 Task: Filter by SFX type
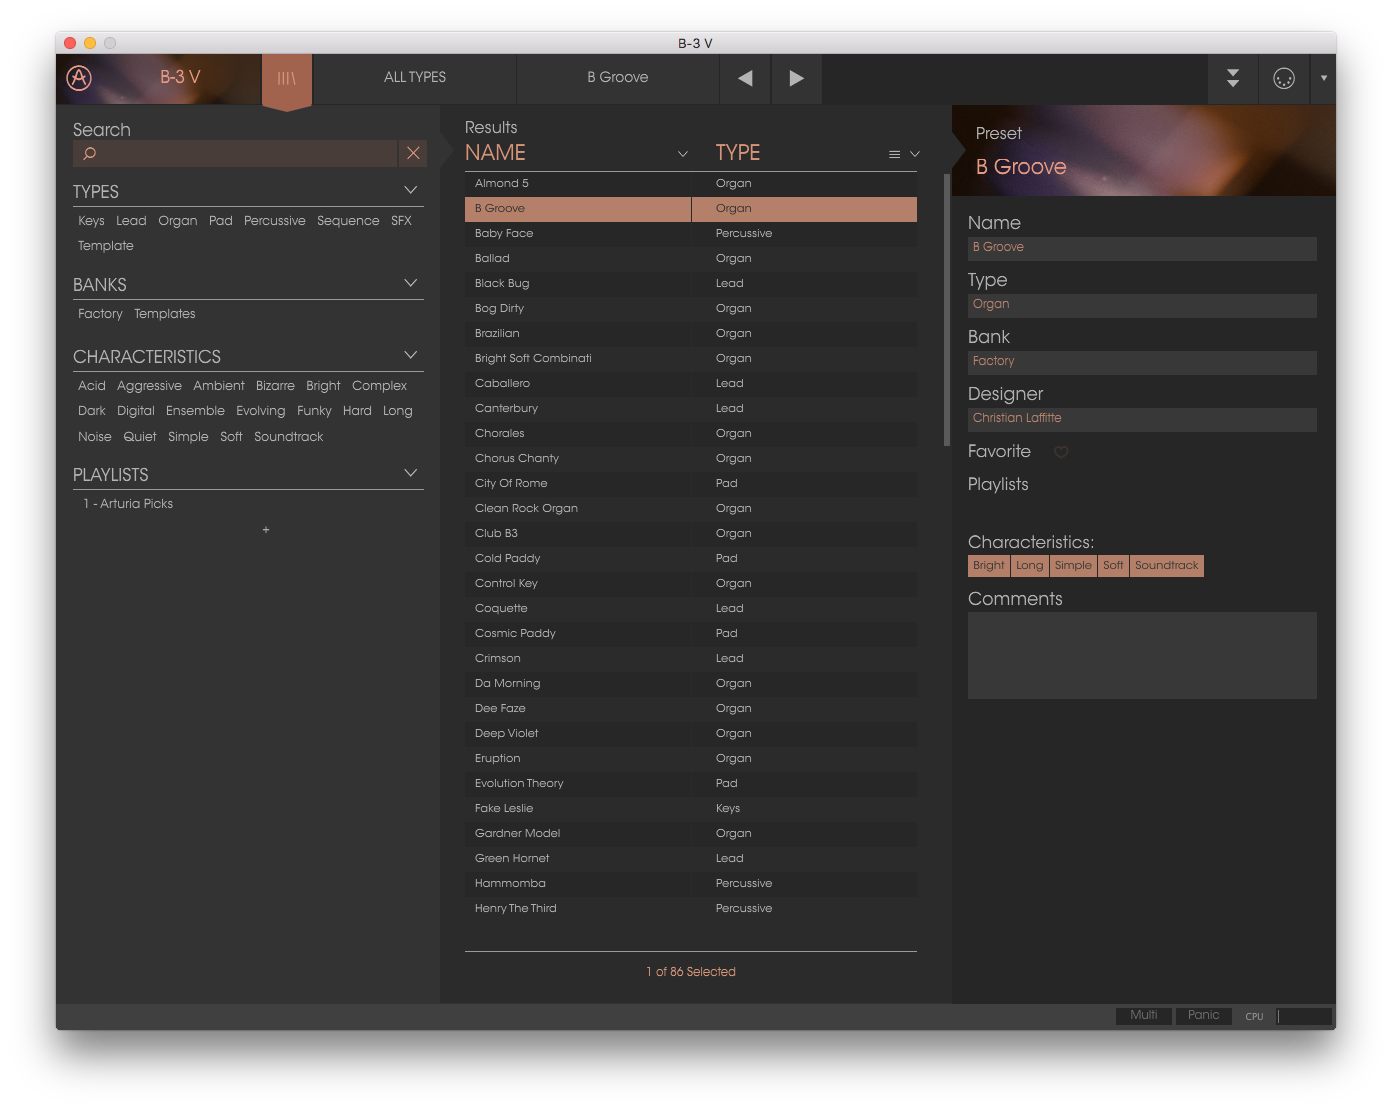401,221
